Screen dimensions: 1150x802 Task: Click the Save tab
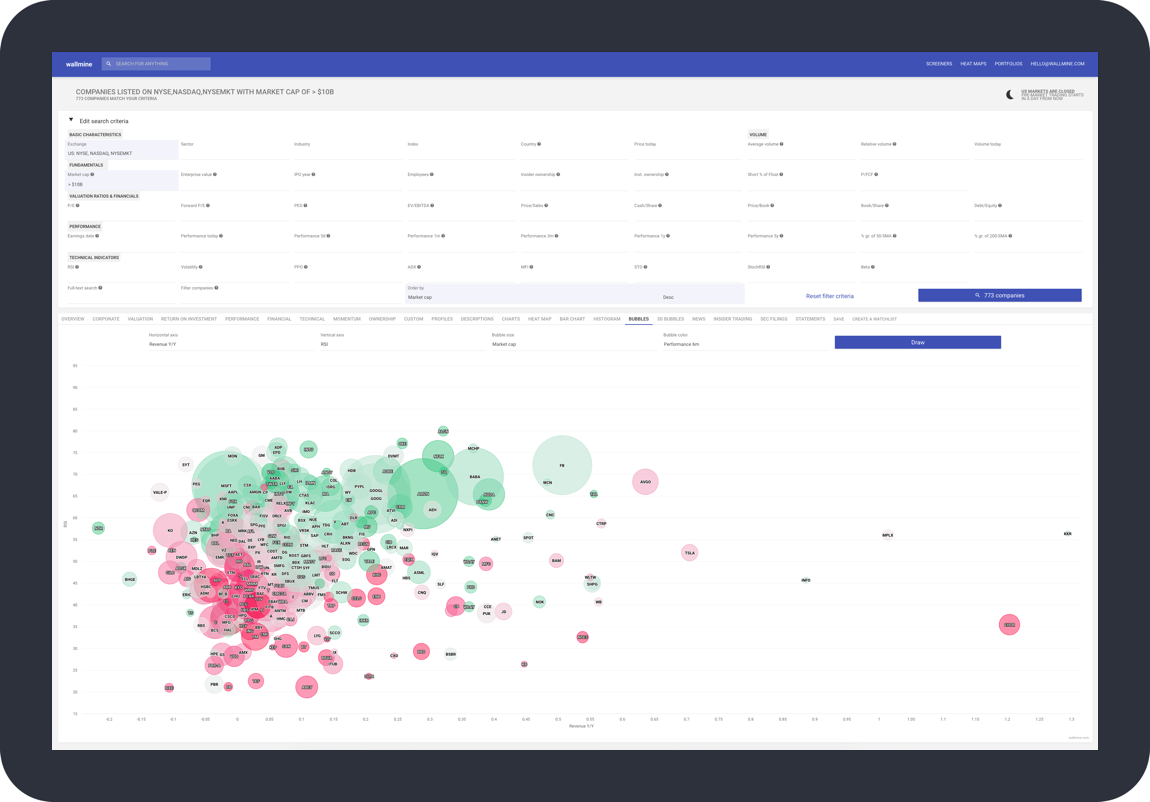point(838,319)
